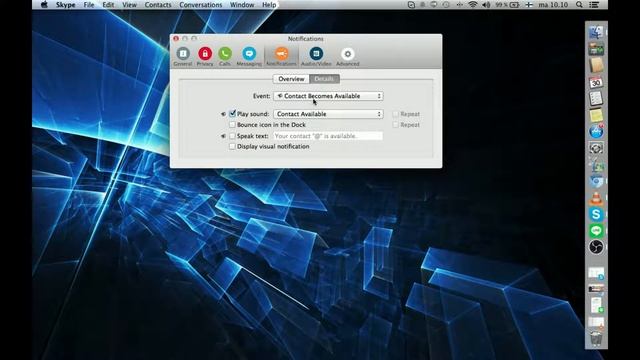Open the Contact Available sound dropdown
This screenshot has width=640, height=360.
328,114
